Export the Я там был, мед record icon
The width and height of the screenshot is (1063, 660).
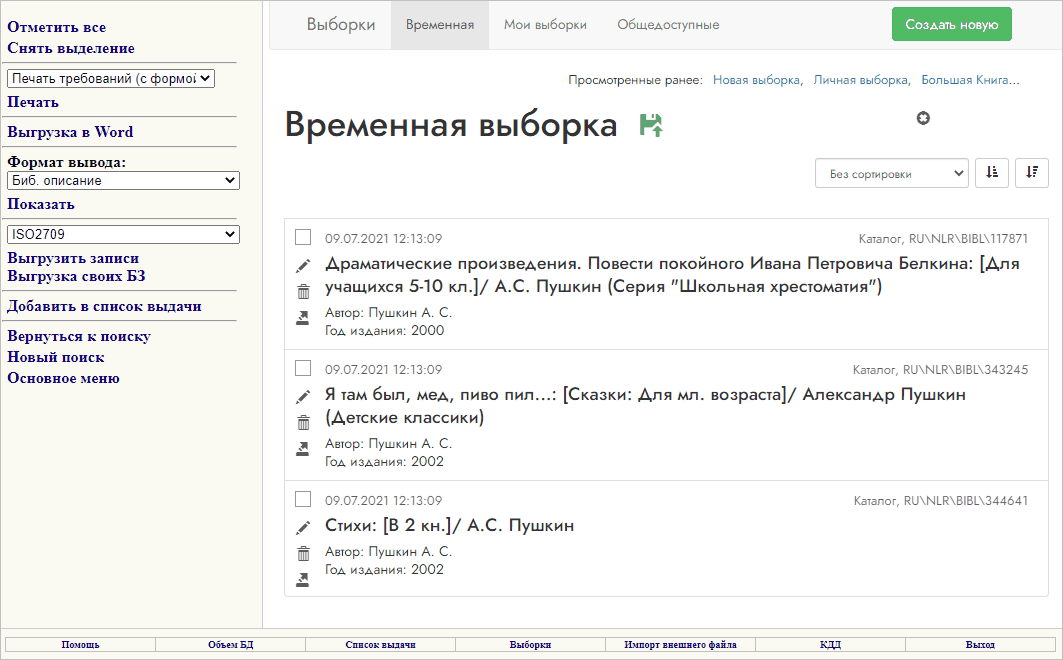[303, 449]
